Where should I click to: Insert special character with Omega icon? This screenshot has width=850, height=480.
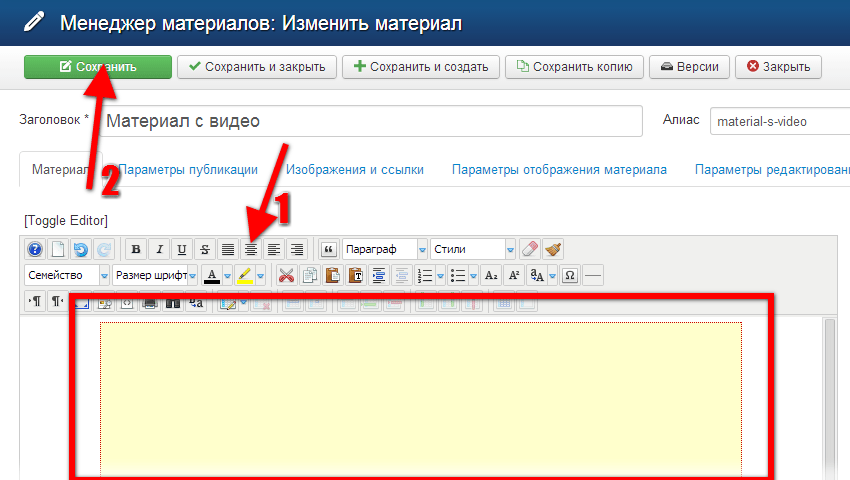click(571, 275)
